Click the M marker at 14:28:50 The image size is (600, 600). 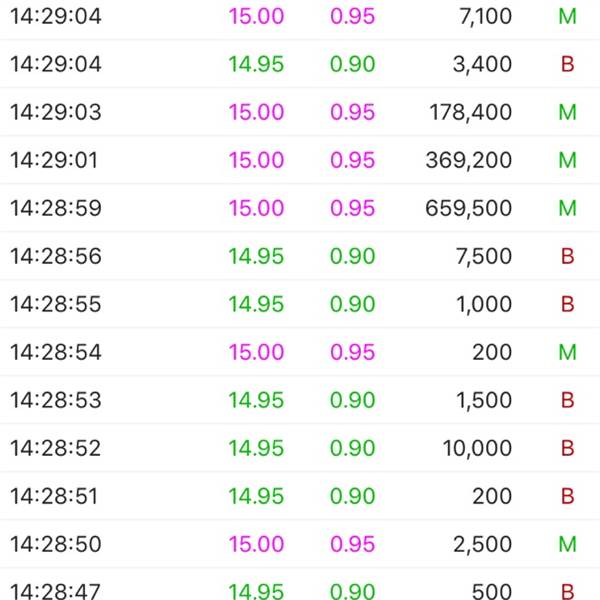567,544
